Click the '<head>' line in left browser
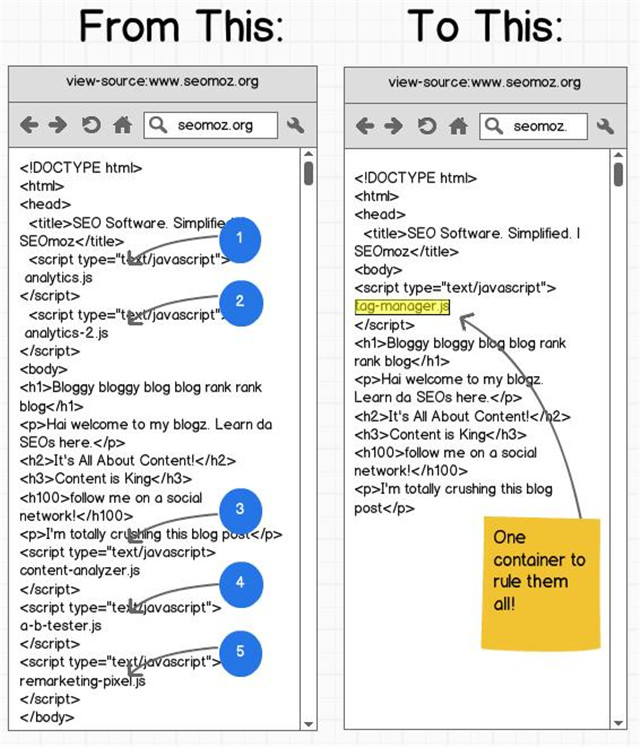This screenshot has height=747, width=640. (45, 204)
